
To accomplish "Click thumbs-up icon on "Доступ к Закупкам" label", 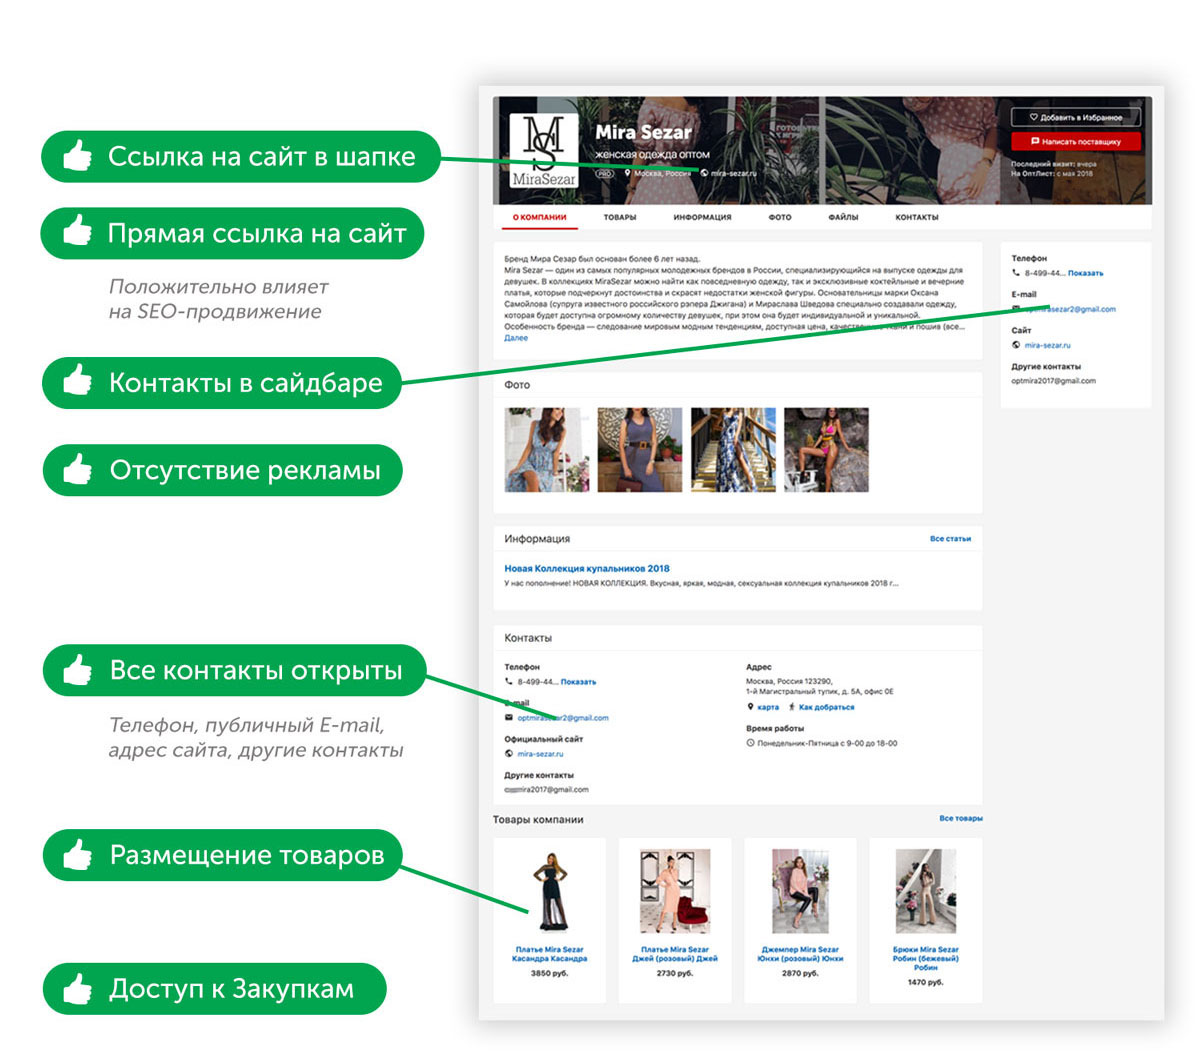I will point(78,989).
